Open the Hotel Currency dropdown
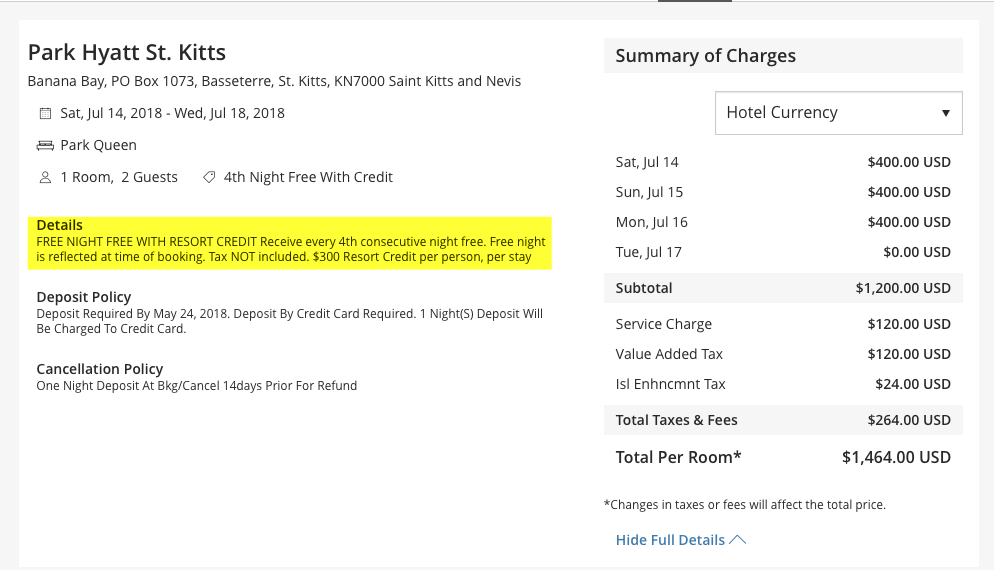Image resolution: width=994 pixels, height=570 pixels. [x=839, y=113]
